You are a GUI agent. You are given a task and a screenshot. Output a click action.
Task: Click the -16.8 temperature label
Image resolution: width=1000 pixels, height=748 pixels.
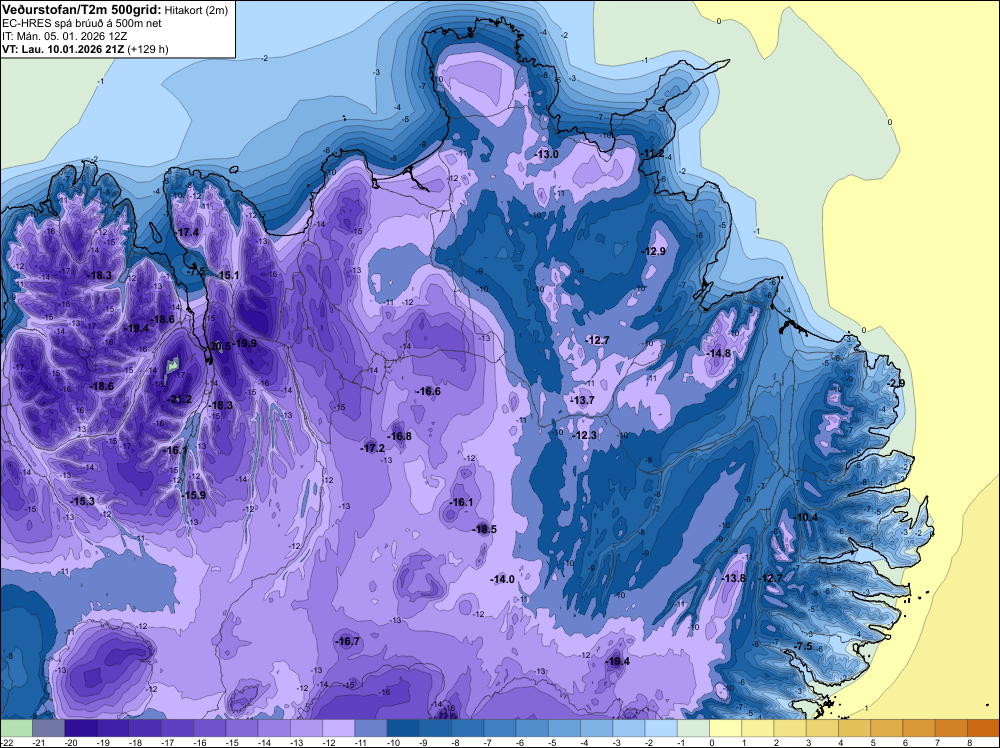click(x=399, y=436)
